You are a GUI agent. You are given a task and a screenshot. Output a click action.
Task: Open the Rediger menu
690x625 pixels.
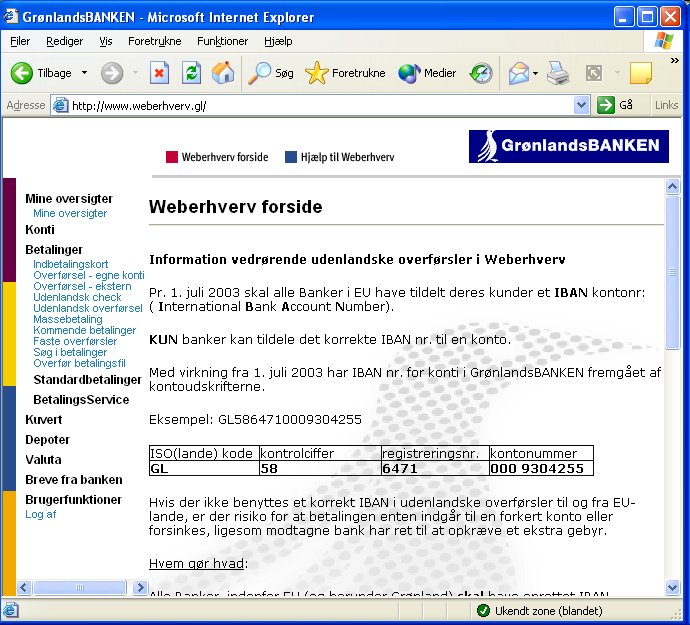click(64, 41)
